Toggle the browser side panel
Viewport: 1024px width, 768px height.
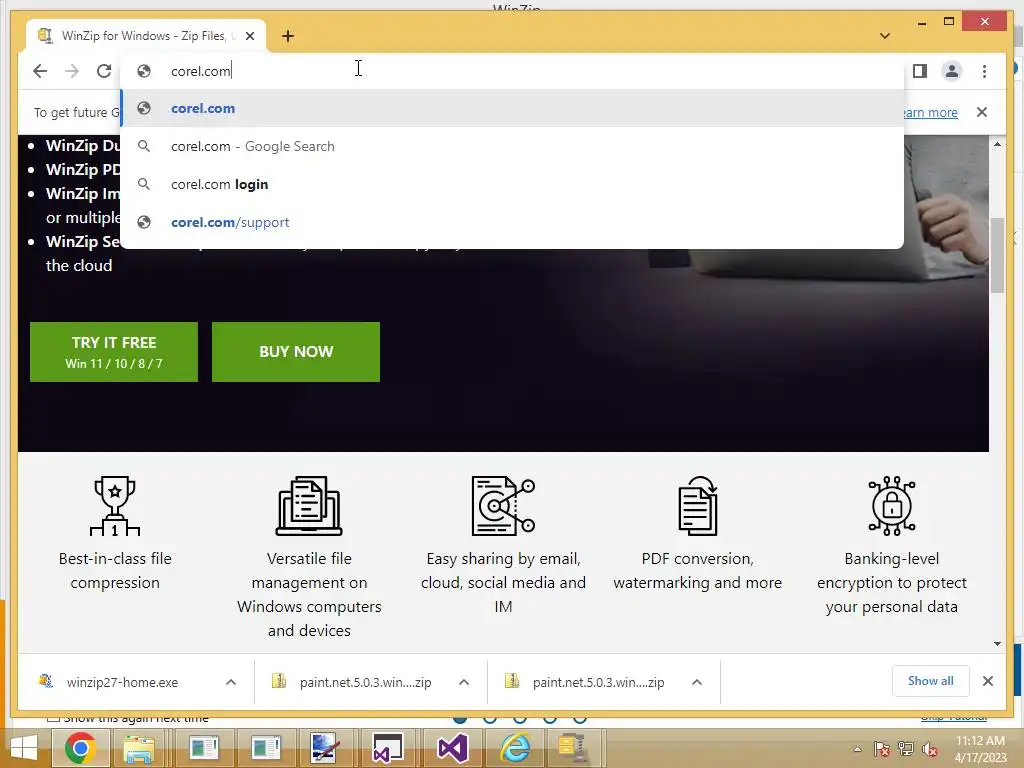pyautogui.click(x=920, y=71)
